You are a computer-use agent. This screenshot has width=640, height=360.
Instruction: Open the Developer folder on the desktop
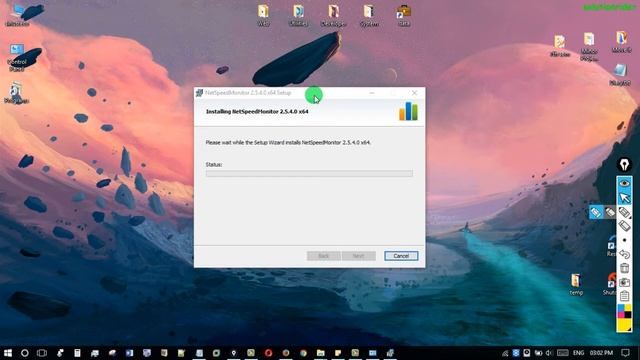pos(333,16)
